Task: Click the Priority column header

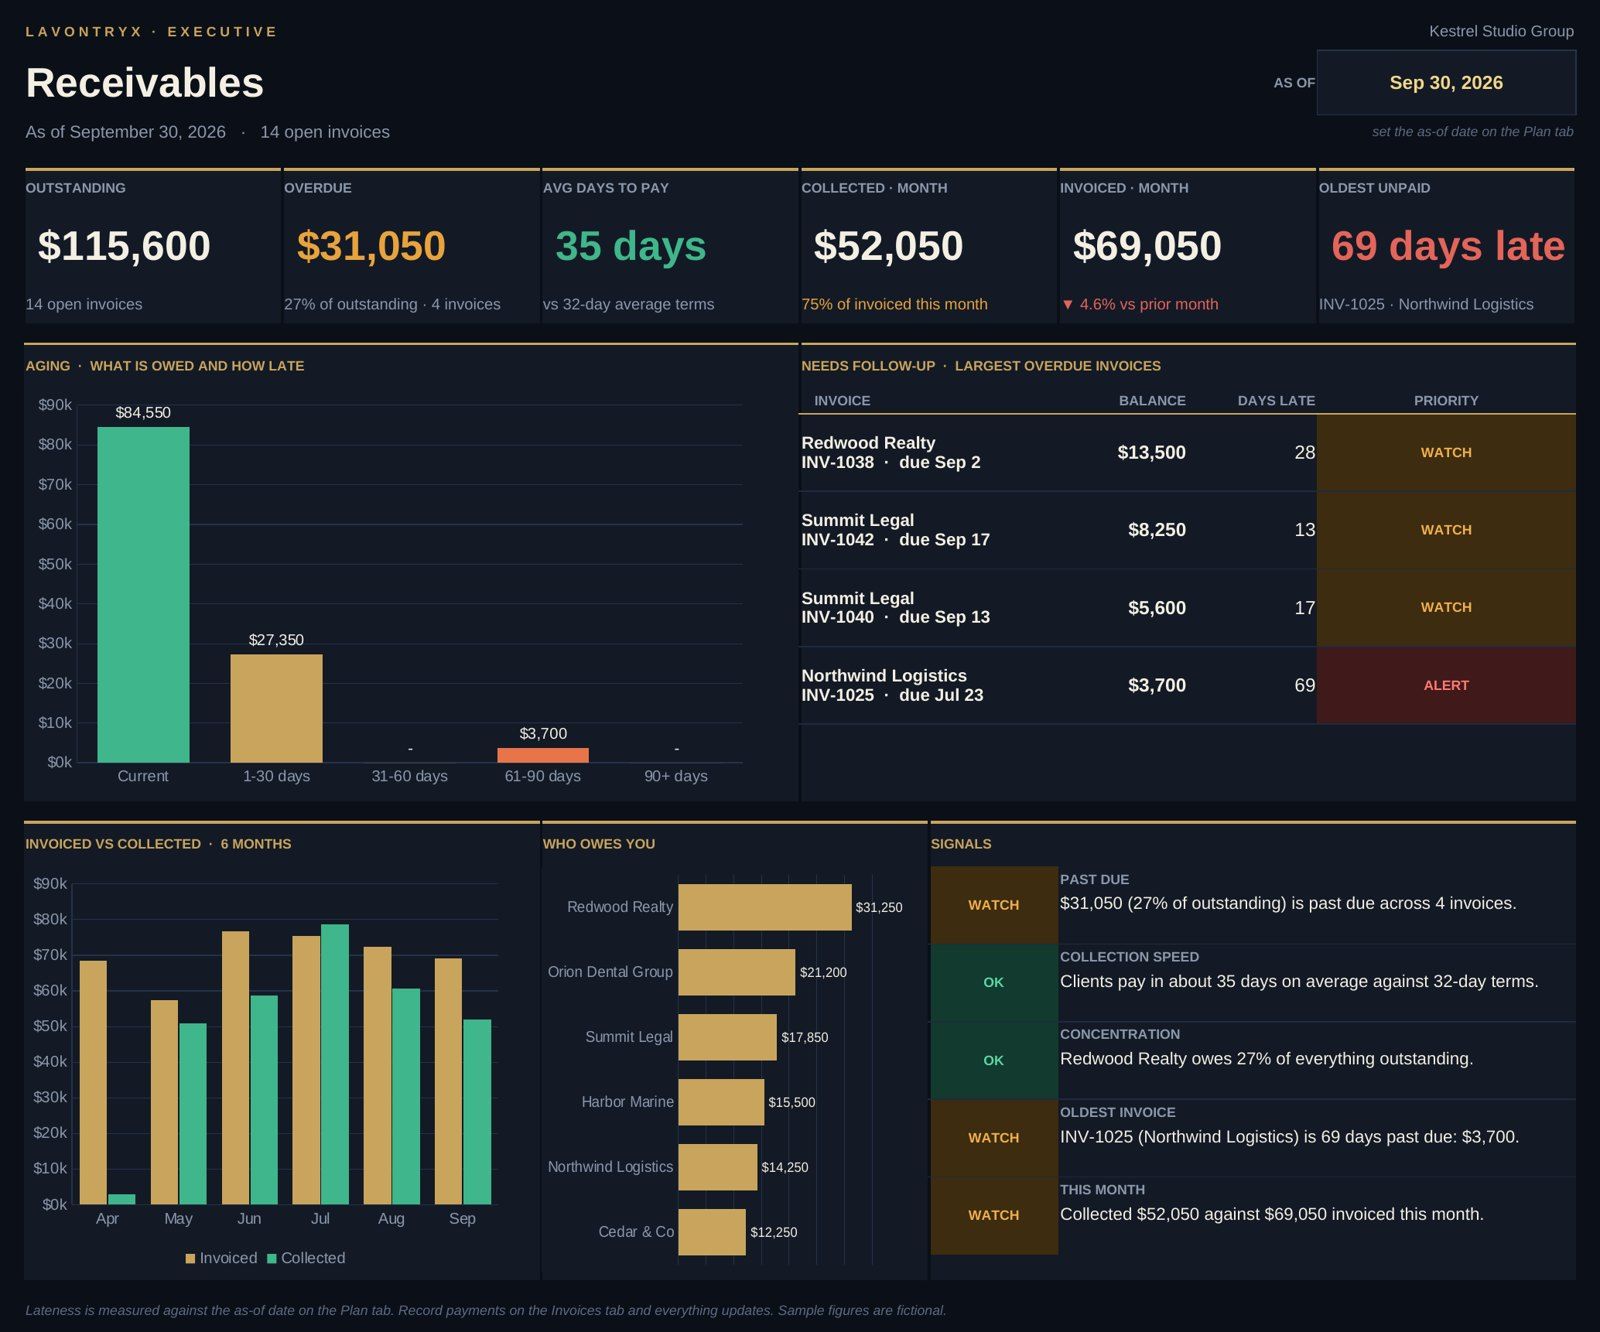Action: pos(1446,401)
